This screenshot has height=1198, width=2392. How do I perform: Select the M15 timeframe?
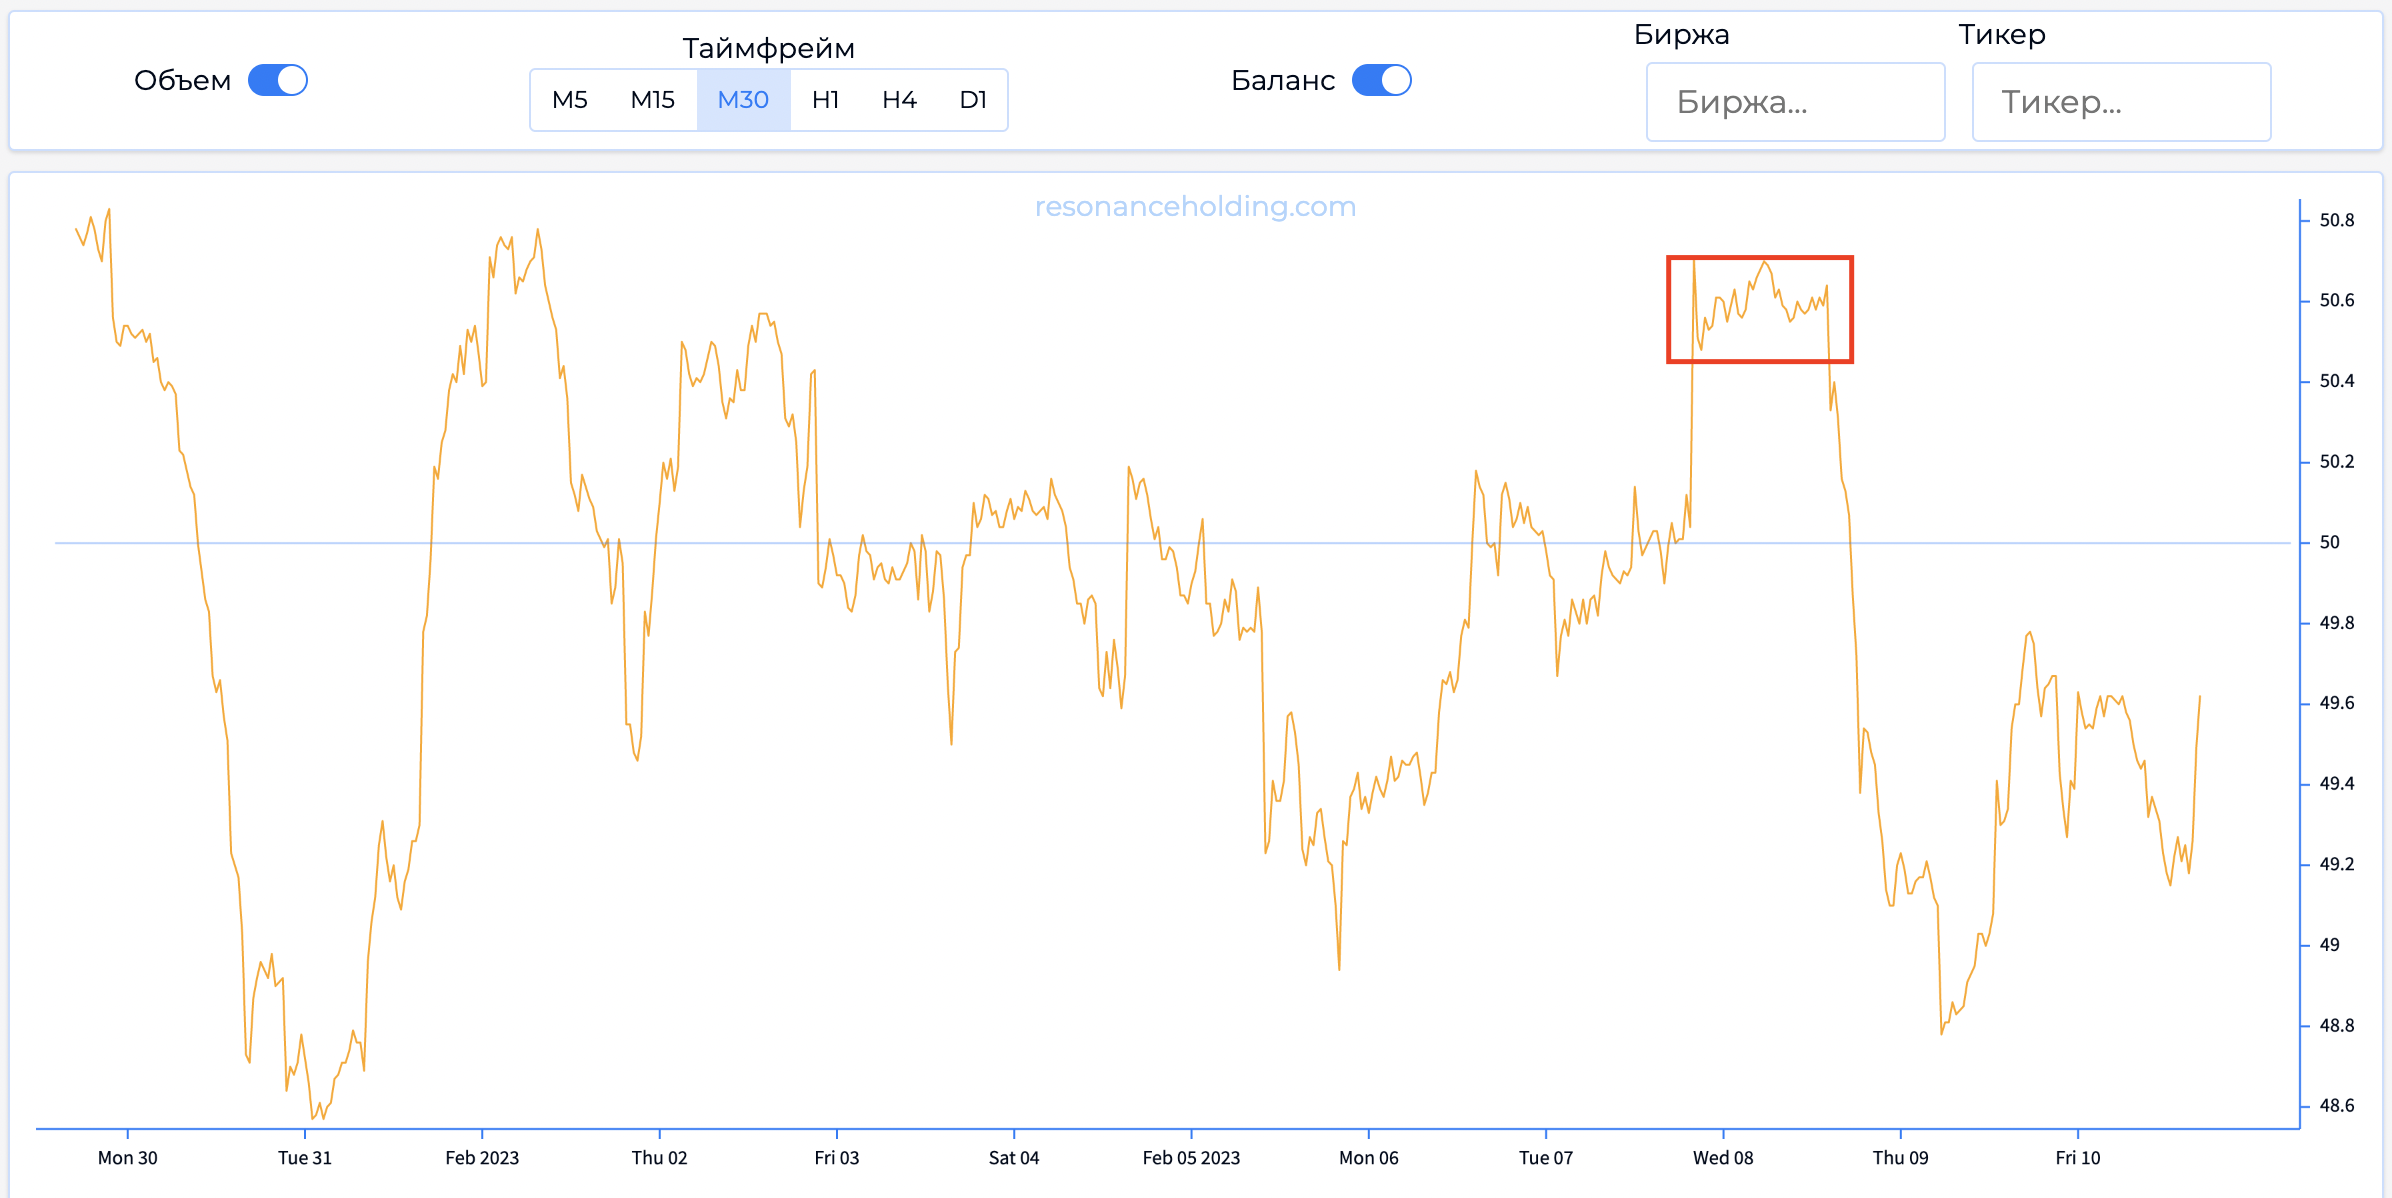[652, 100]
